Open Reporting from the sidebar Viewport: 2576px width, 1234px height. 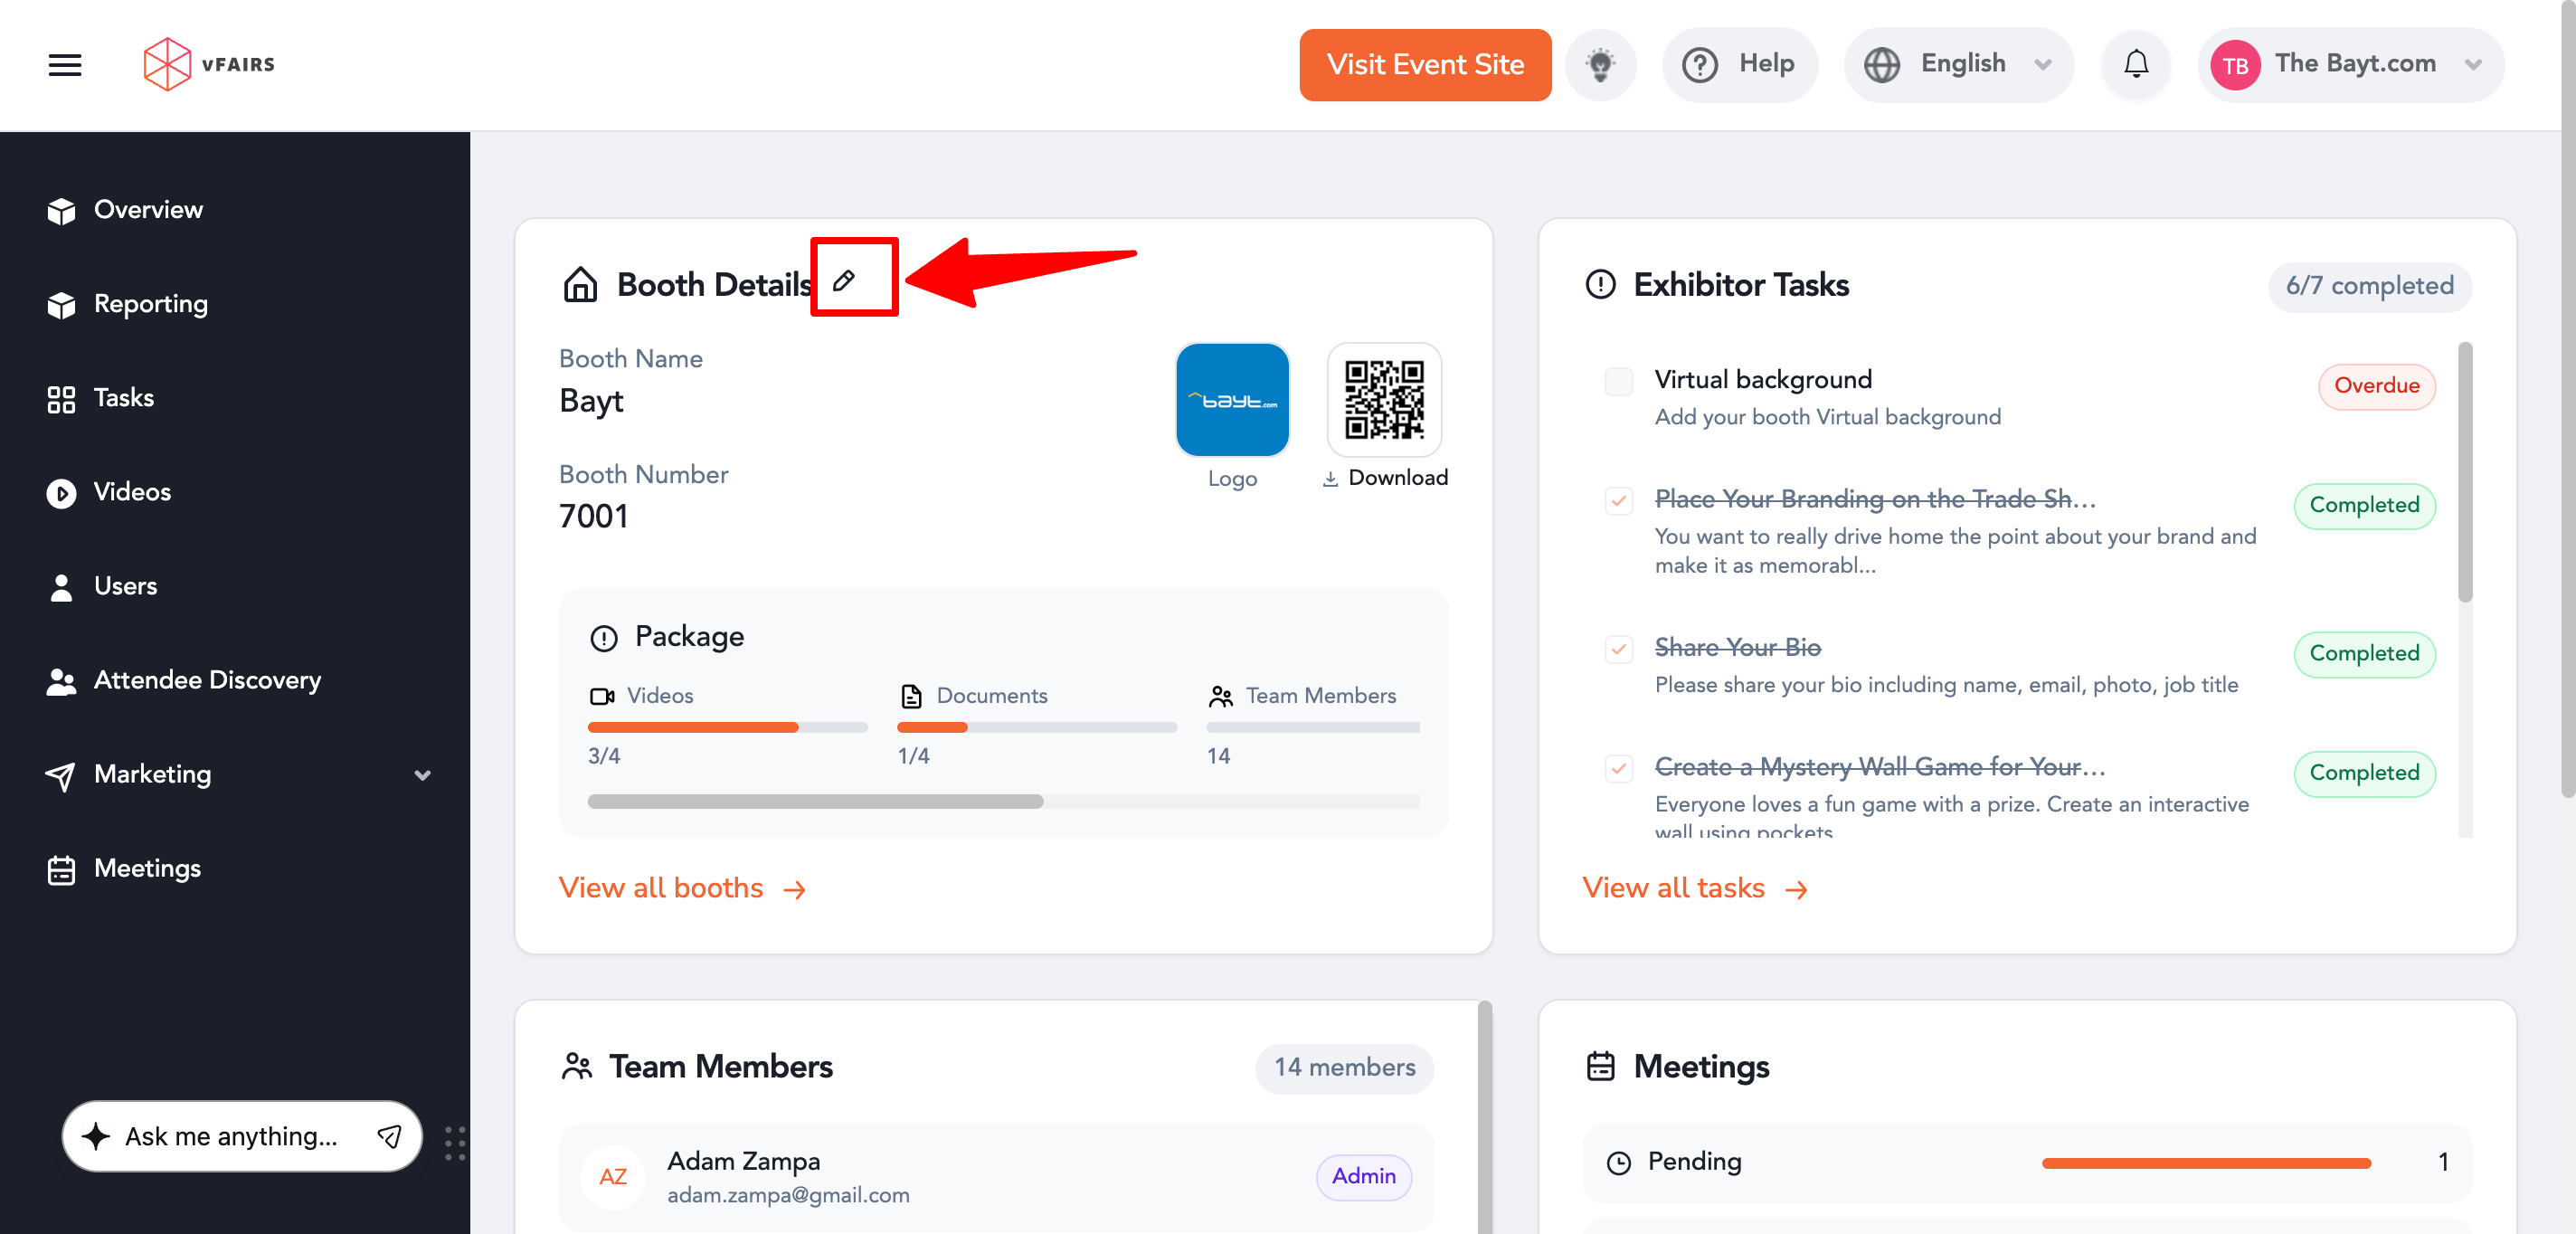click(x=150, y=304)
